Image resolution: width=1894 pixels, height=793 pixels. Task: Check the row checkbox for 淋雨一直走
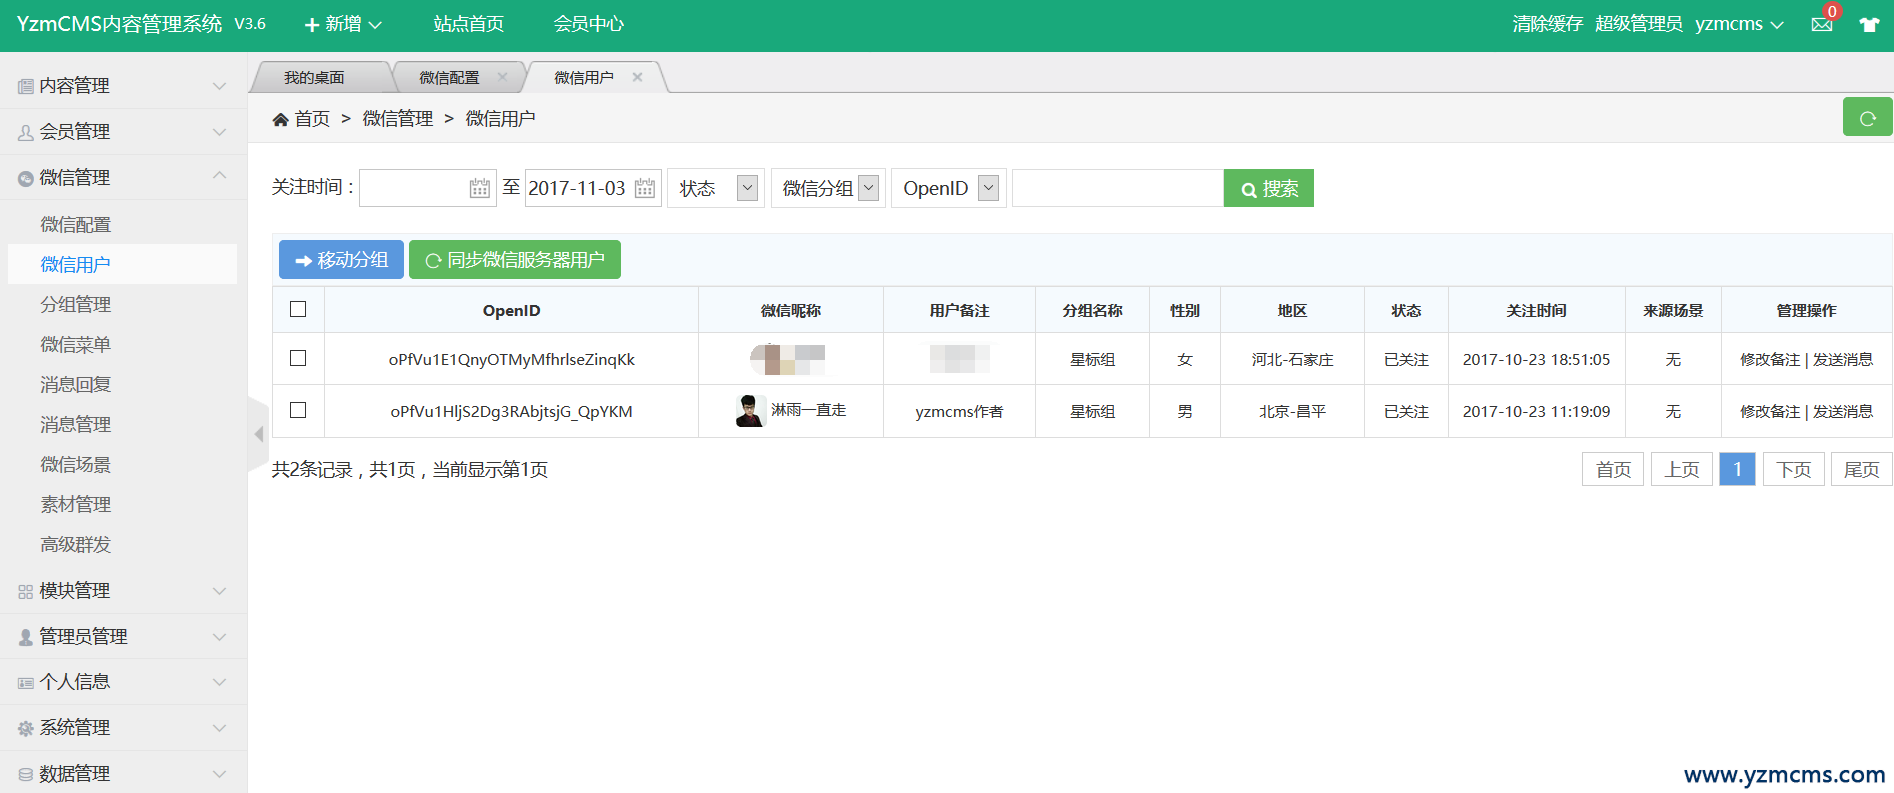[298, 410]
